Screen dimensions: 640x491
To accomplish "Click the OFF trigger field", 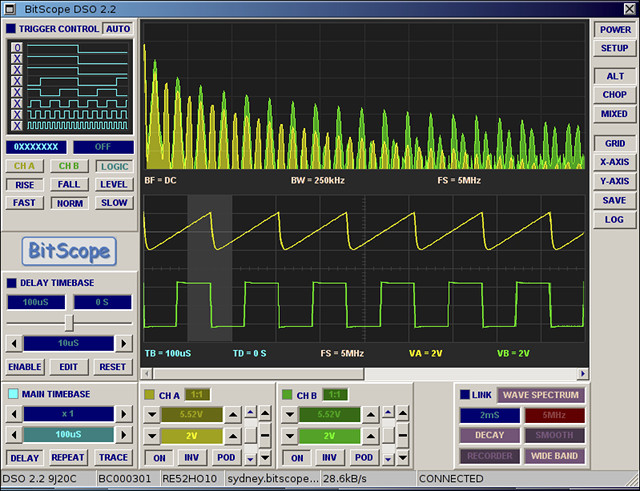I will [103, 147].
